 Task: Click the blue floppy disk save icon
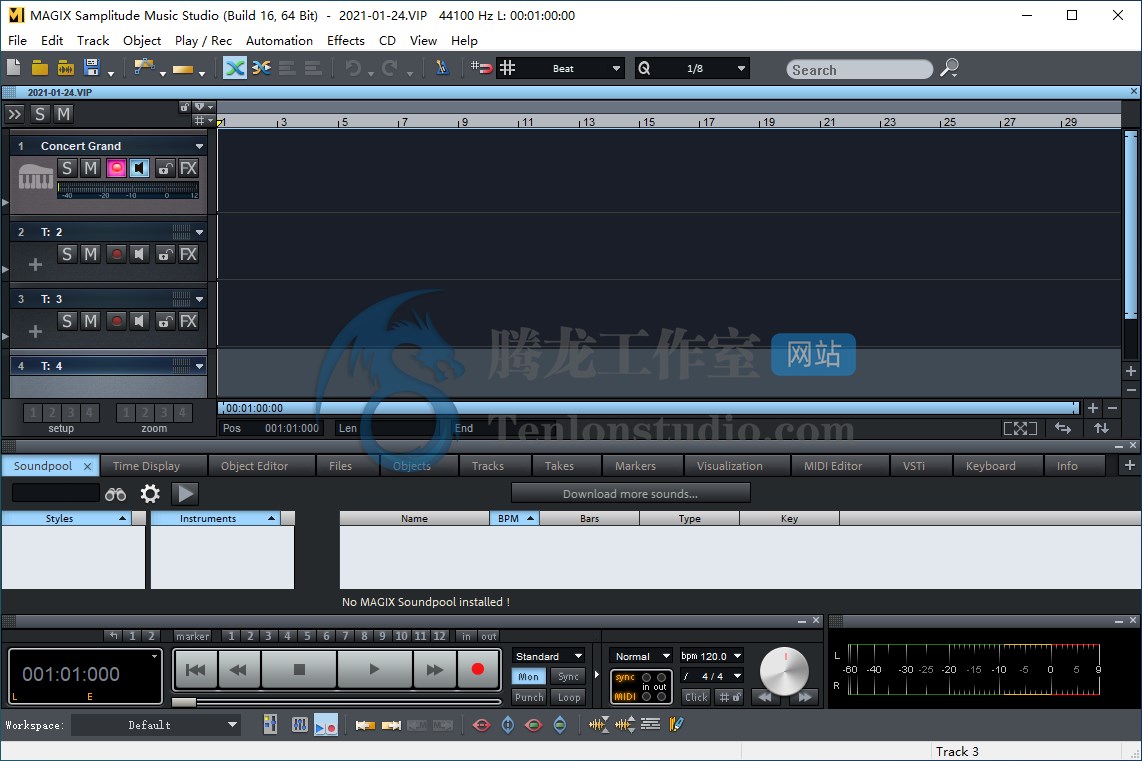click(92, 68)
